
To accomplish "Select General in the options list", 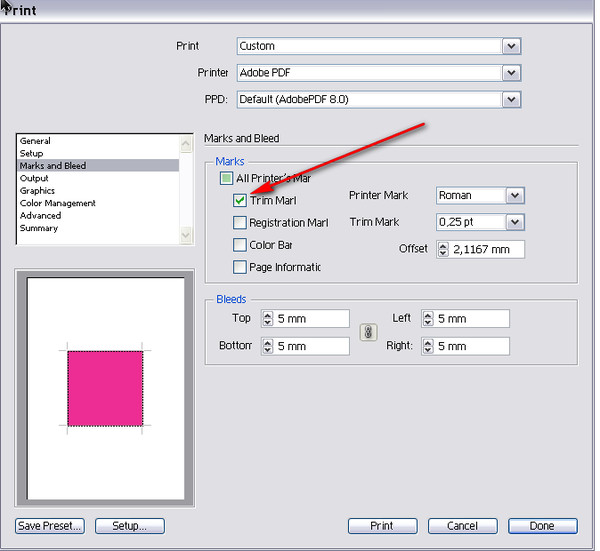I will coord(98,141).
